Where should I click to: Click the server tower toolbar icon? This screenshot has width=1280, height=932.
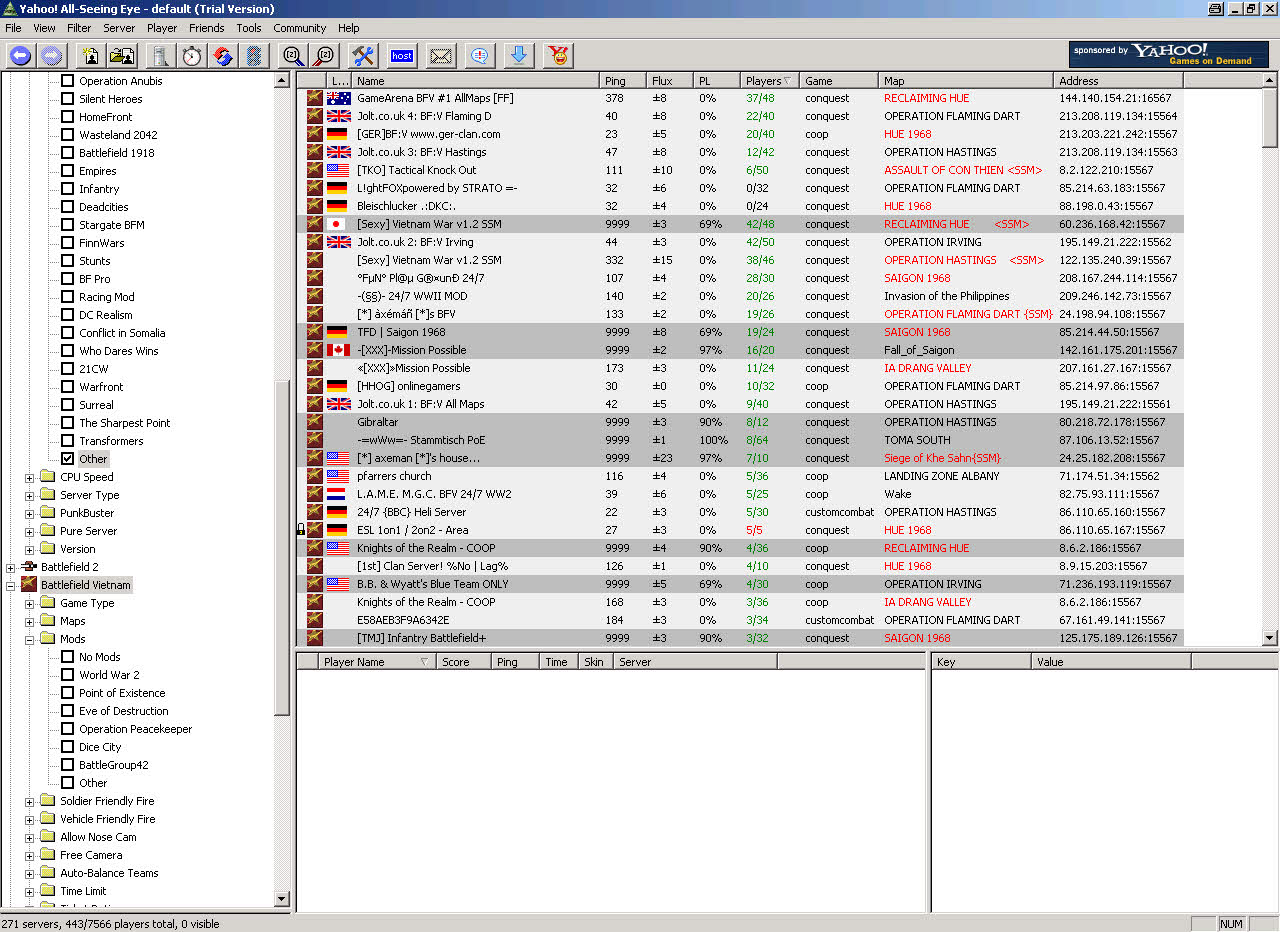click(x=161, y=56)
